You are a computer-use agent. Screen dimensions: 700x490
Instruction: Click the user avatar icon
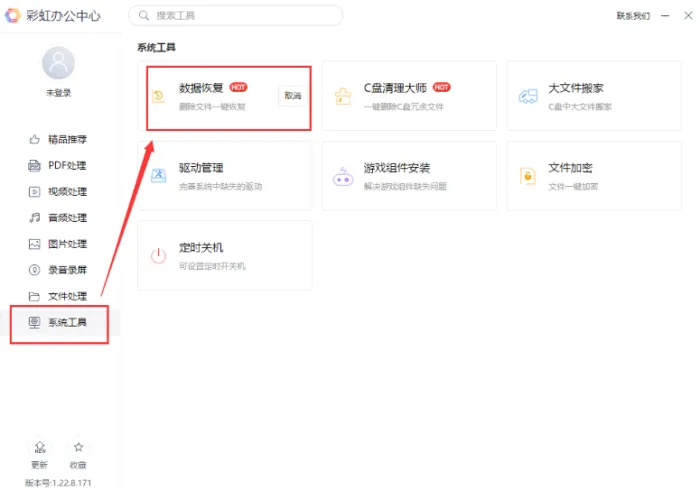click(58, 62)
